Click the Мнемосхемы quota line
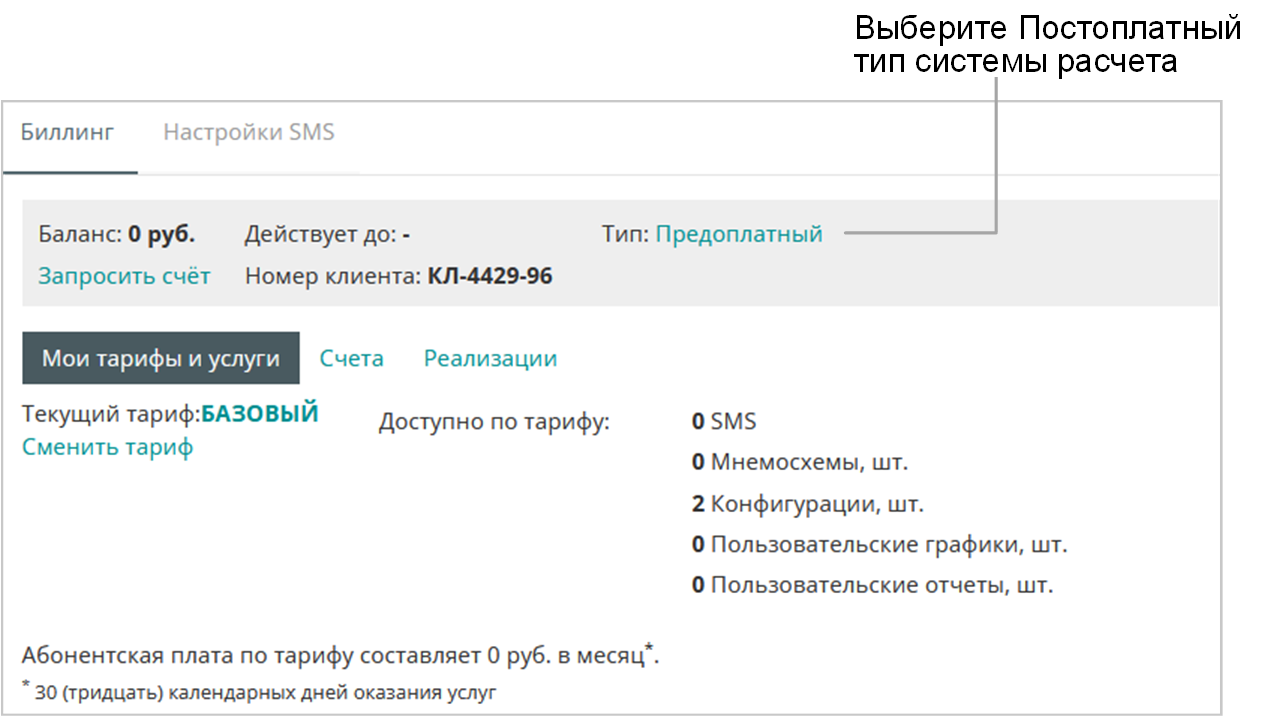 (x=799, y=462)
